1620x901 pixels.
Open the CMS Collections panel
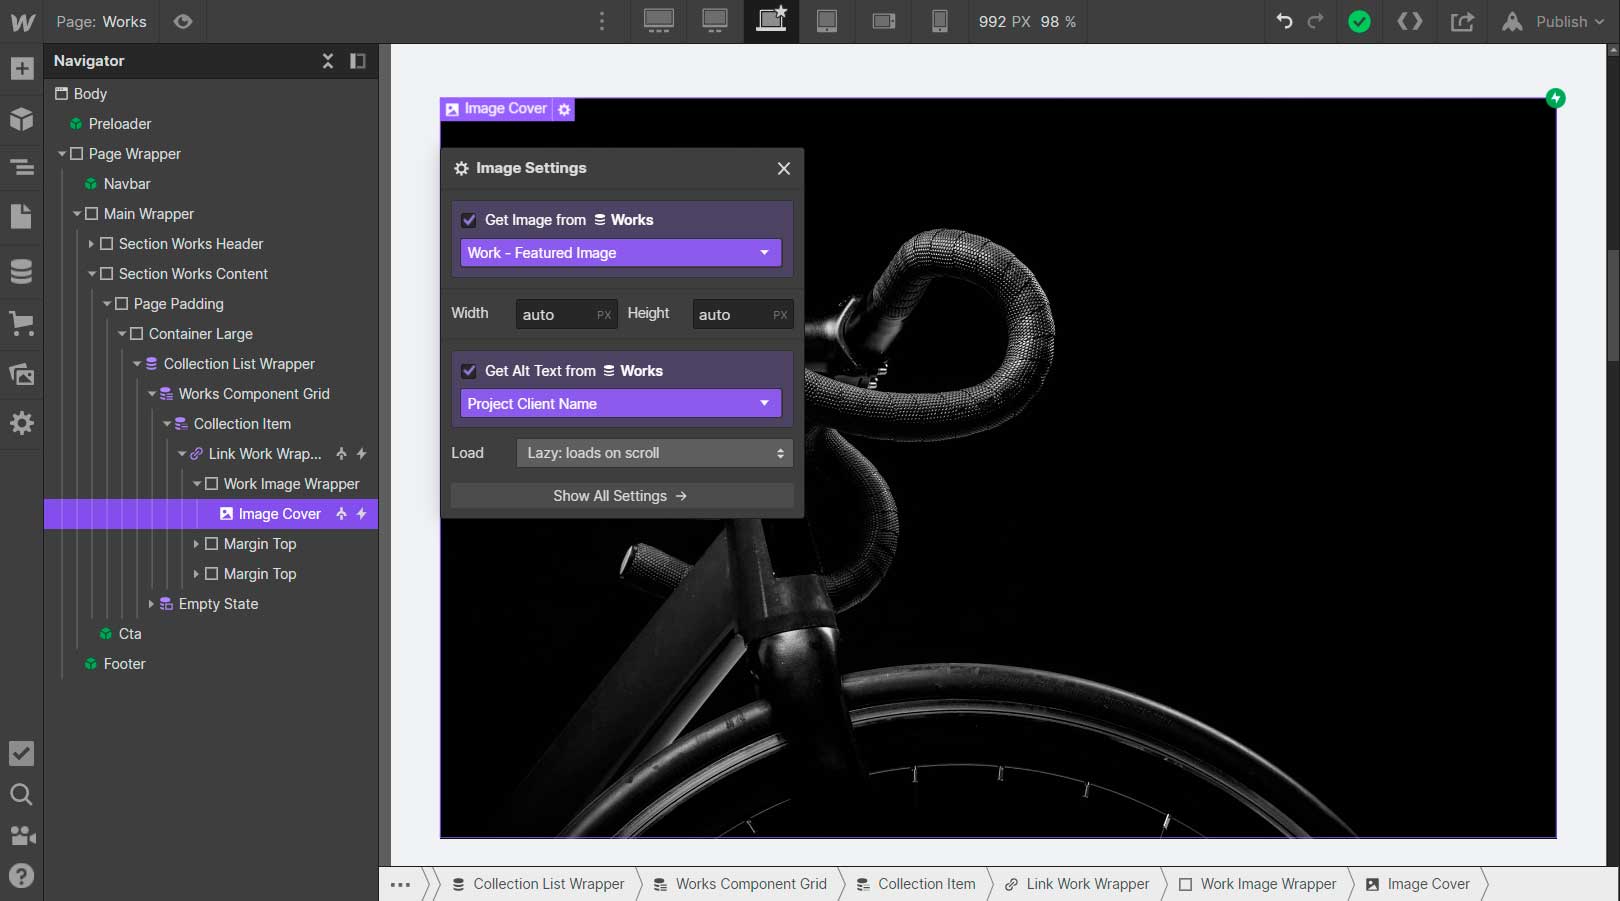coord(21,271)
